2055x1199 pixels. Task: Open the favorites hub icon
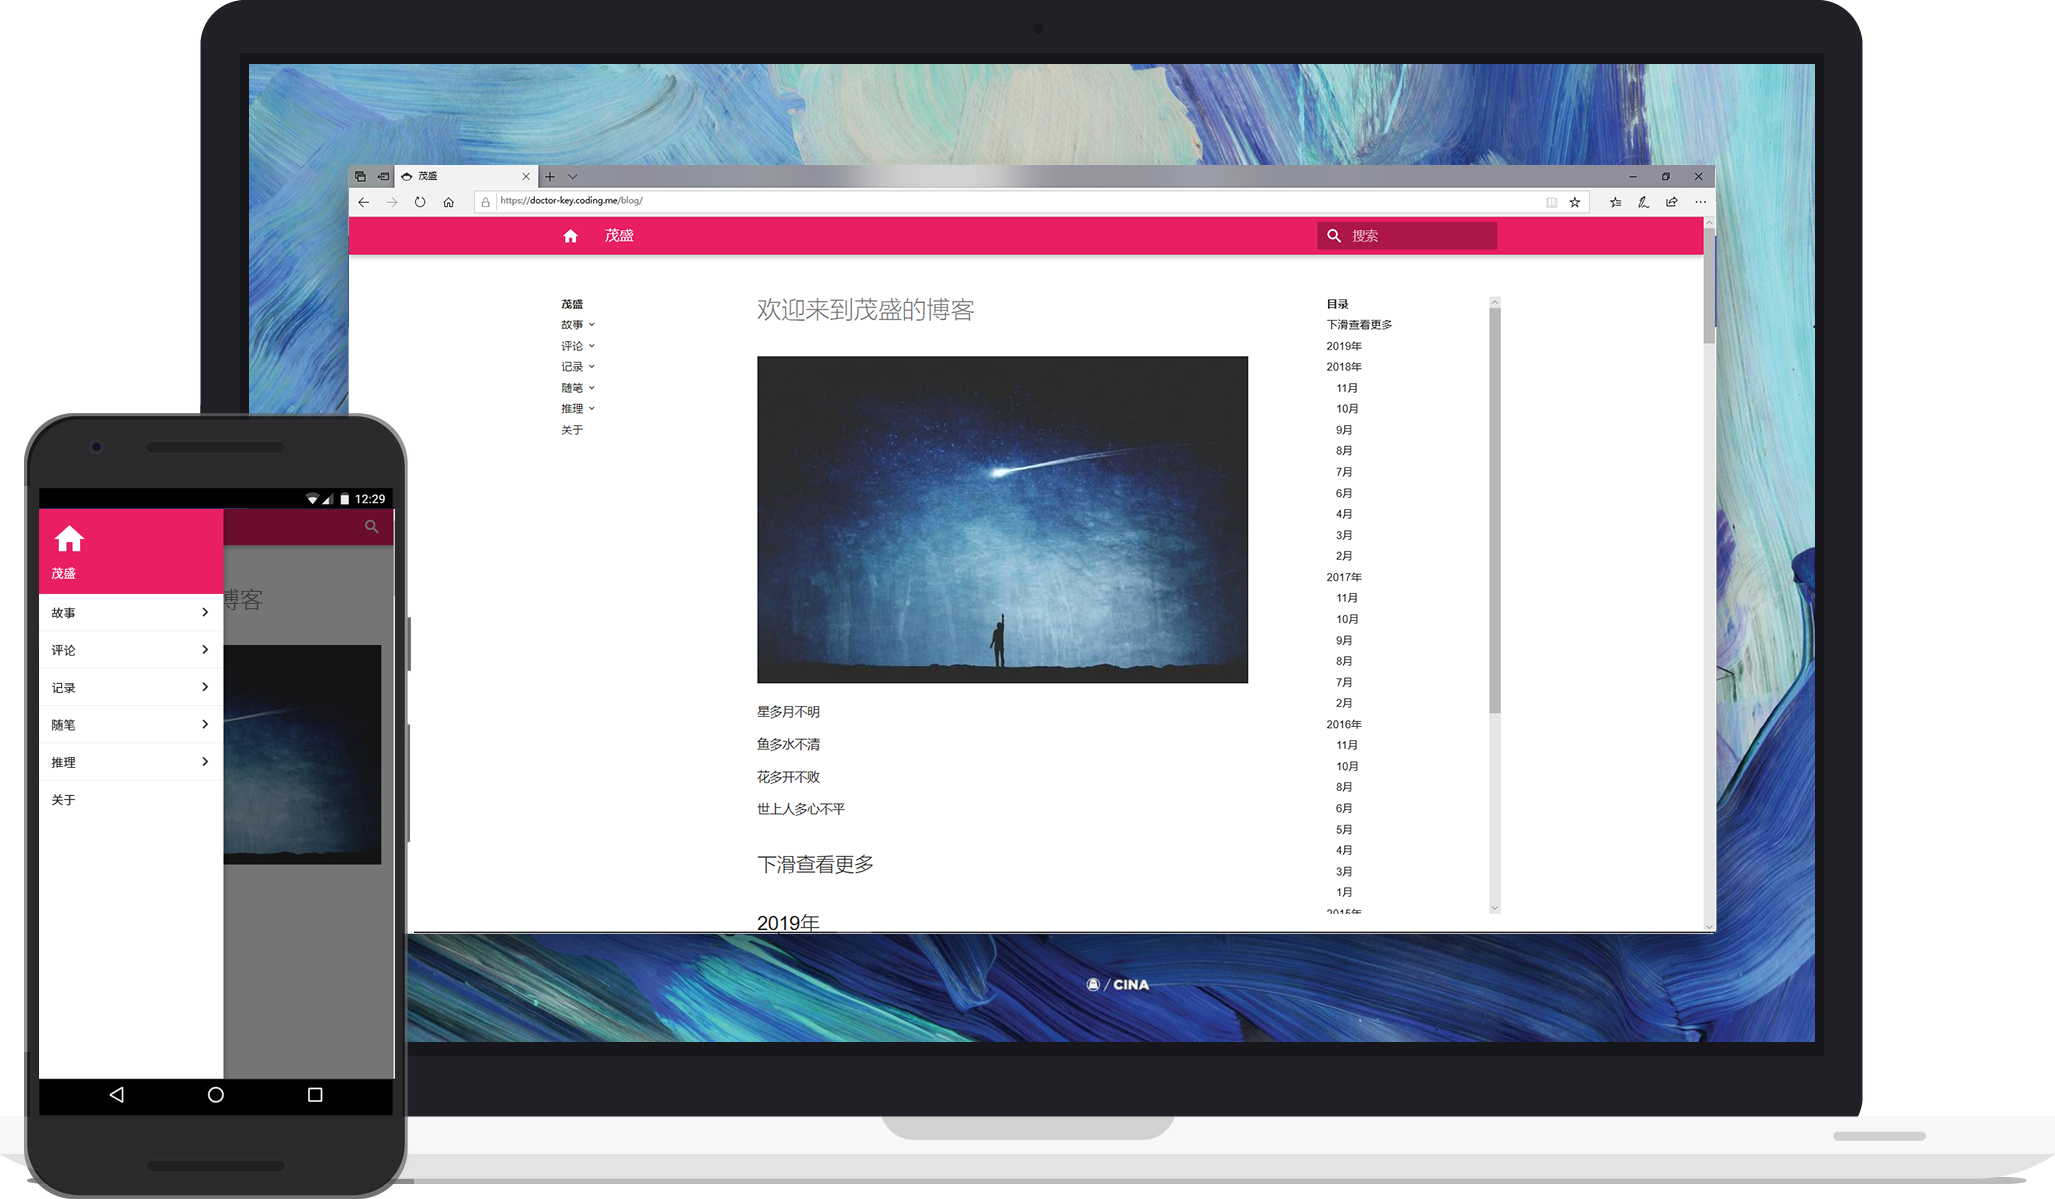[x=1615, y=202]
